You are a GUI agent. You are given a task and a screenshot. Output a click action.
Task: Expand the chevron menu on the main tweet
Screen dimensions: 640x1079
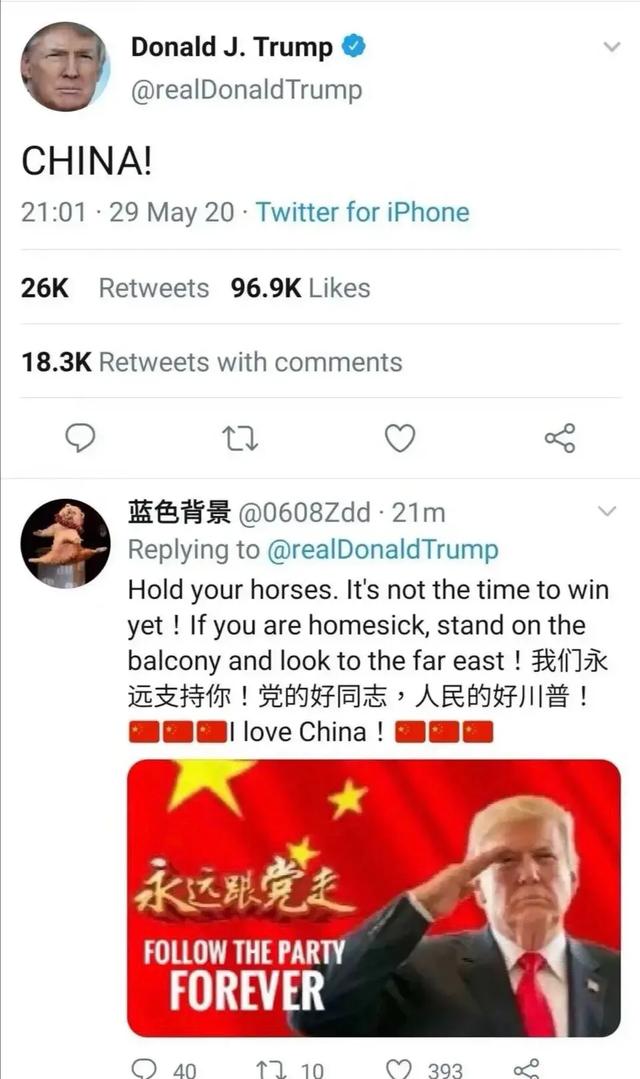(x=611, y=47)
